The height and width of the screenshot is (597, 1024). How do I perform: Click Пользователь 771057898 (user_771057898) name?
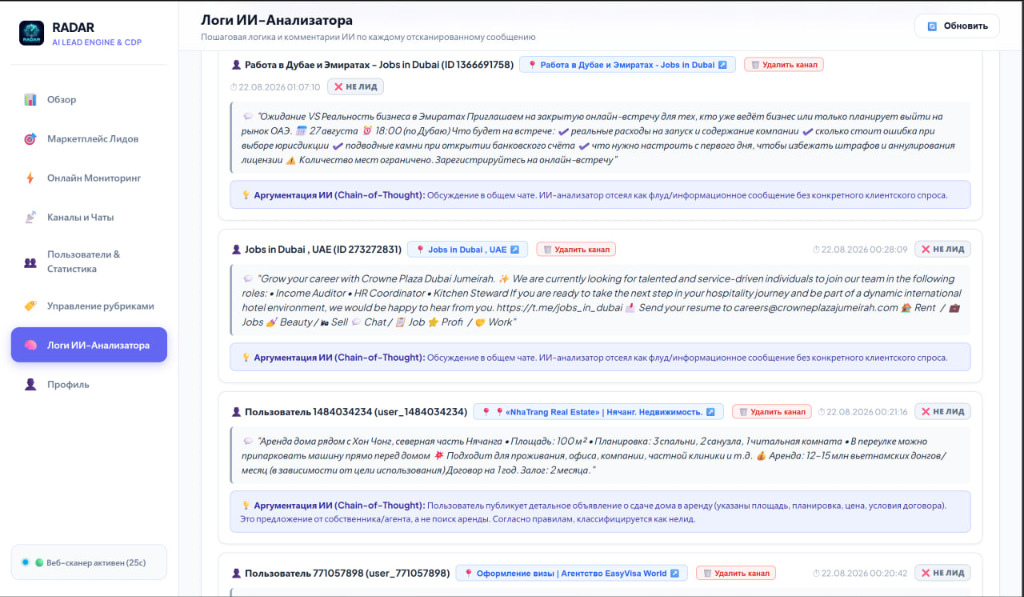(x=347, y=573)
